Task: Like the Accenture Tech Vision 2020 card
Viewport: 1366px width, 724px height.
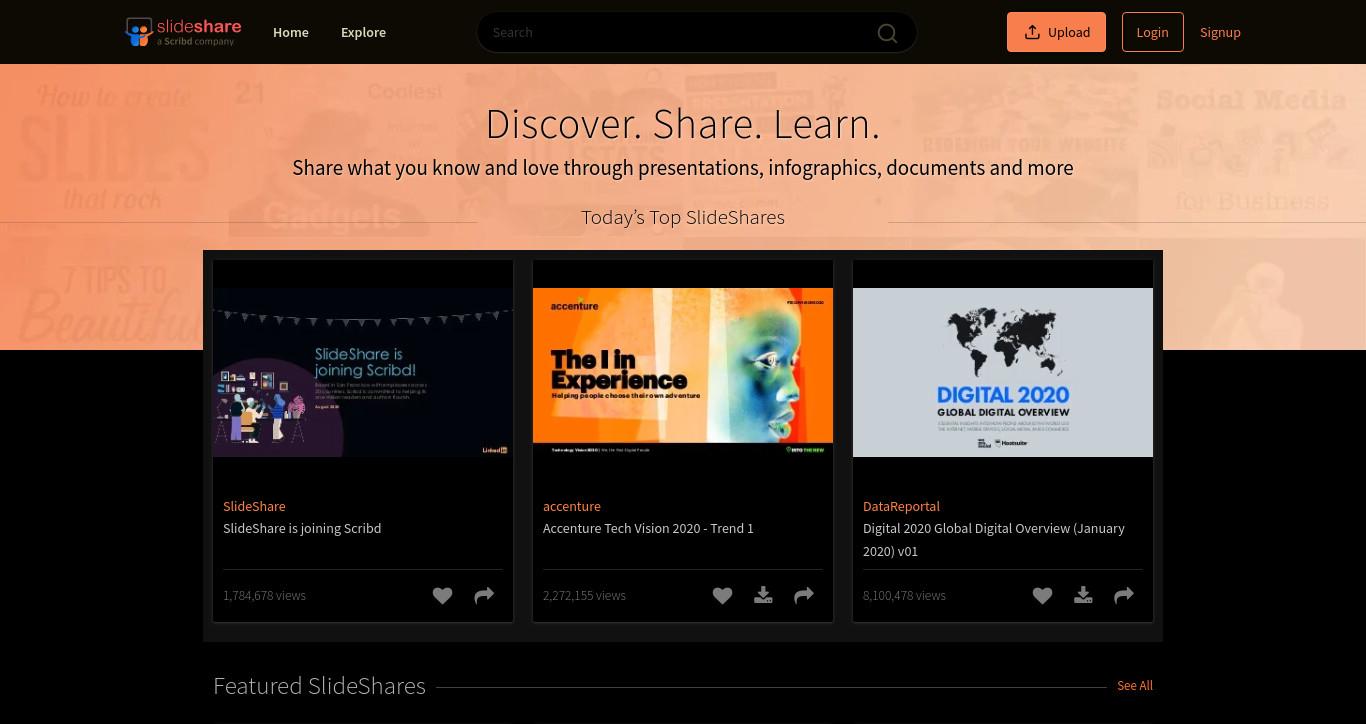Action: click(722, 596)
